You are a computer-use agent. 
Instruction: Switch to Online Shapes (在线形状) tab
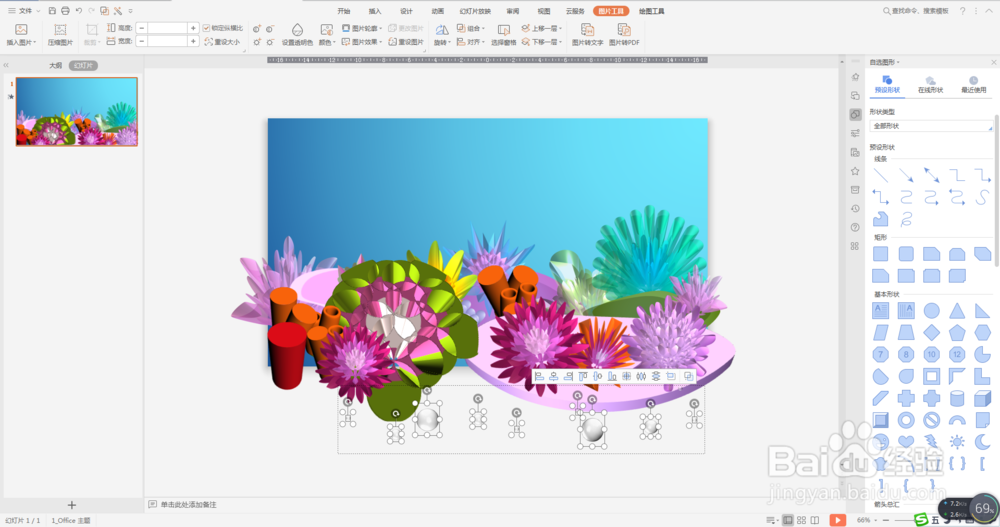(930, 84)
